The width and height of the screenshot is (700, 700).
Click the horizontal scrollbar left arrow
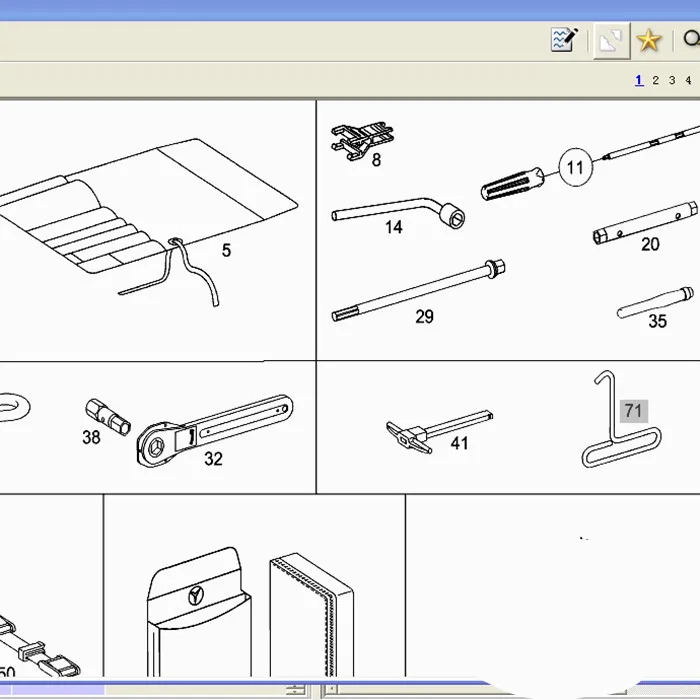(330, 690)
